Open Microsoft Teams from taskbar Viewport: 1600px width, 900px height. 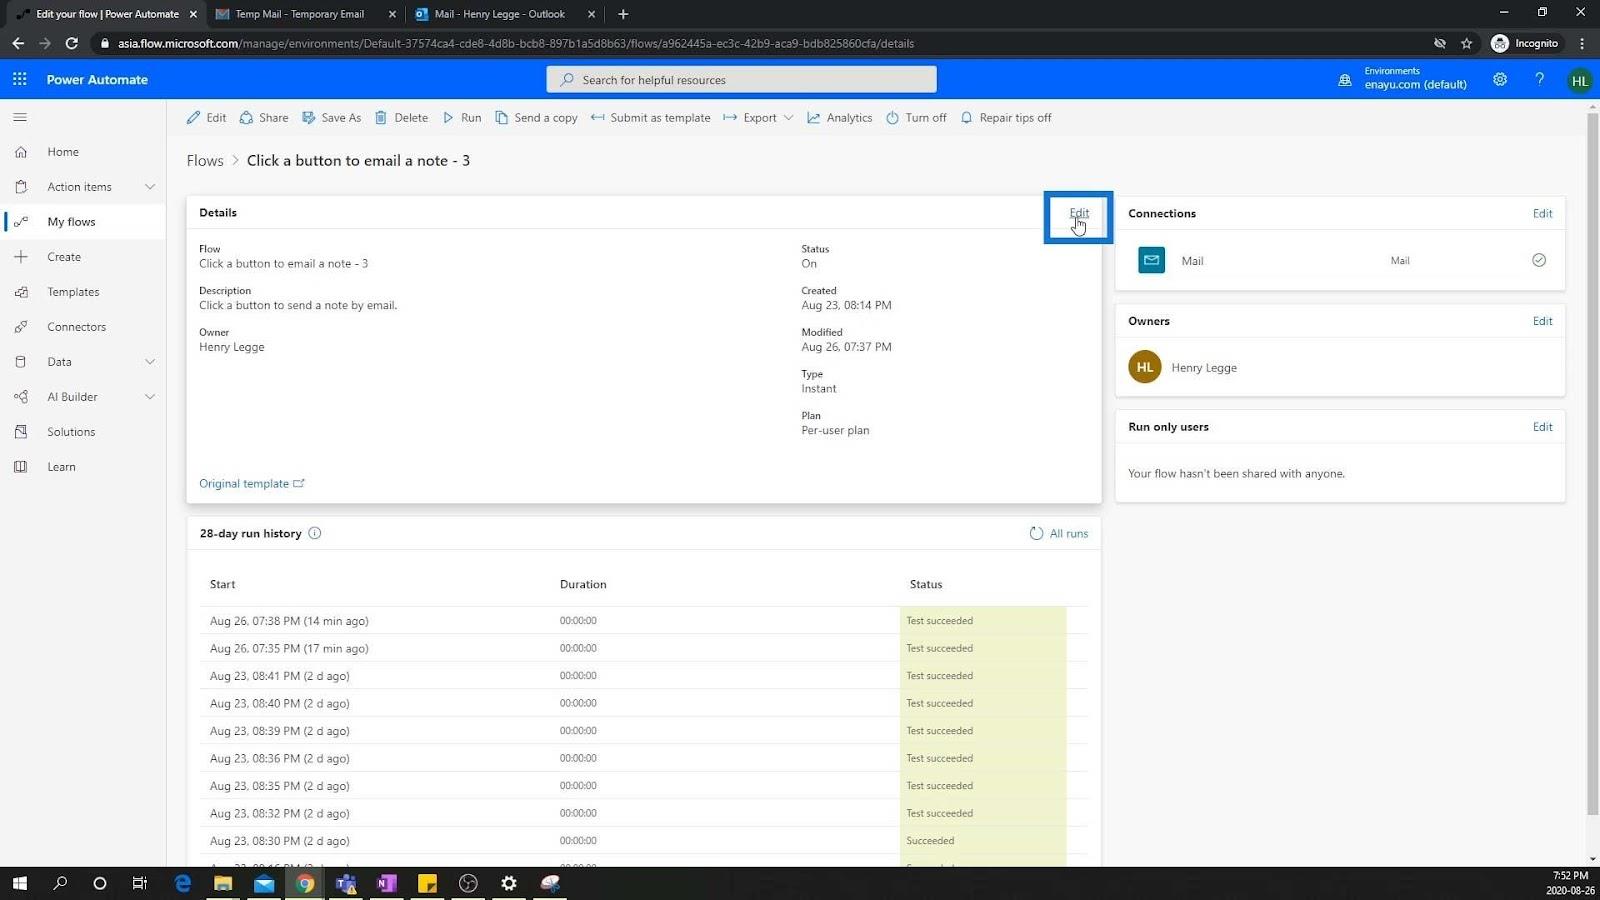pyautogui.click(x=346, y=883)
